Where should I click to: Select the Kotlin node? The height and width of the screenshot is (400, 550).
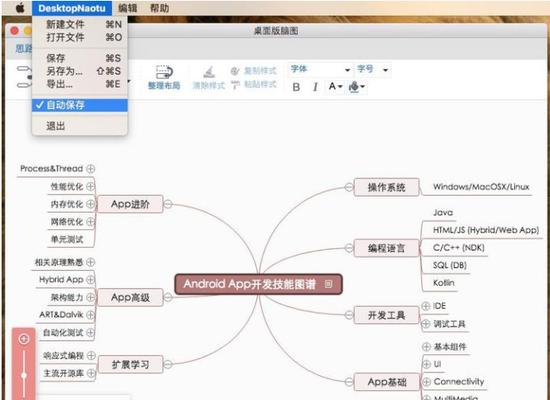(444, 283)
